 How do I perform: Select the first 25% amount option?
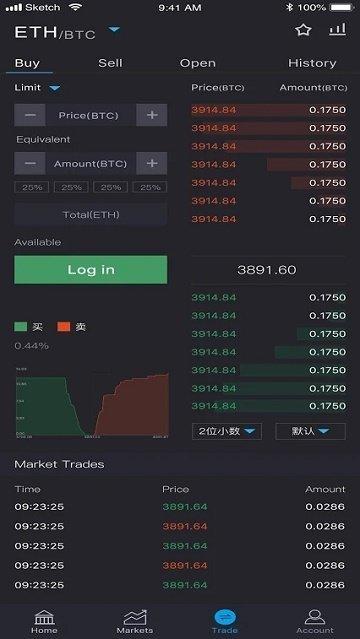(32, 187)
